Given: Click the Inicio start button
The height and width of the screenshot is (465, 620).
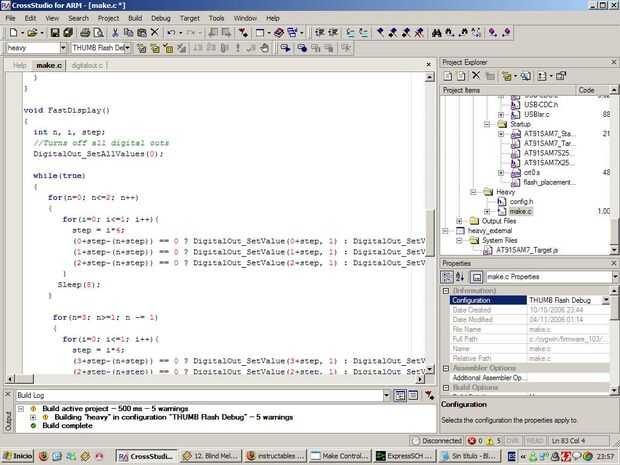Looking at the screenshot, I should (18, 456).
